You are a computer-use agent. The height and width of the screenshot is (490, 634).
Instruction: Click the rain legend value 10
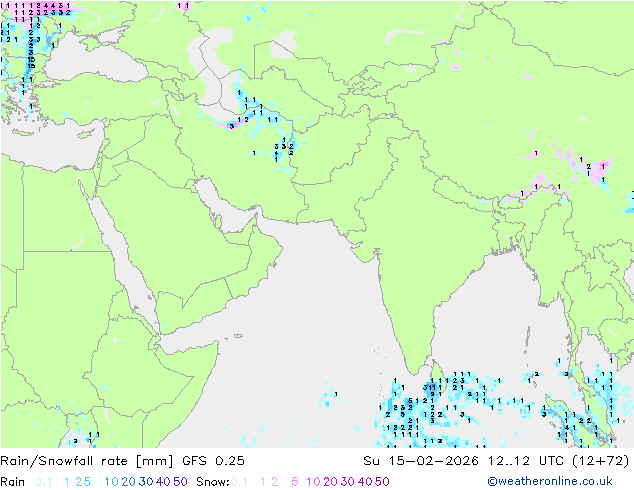111,482
